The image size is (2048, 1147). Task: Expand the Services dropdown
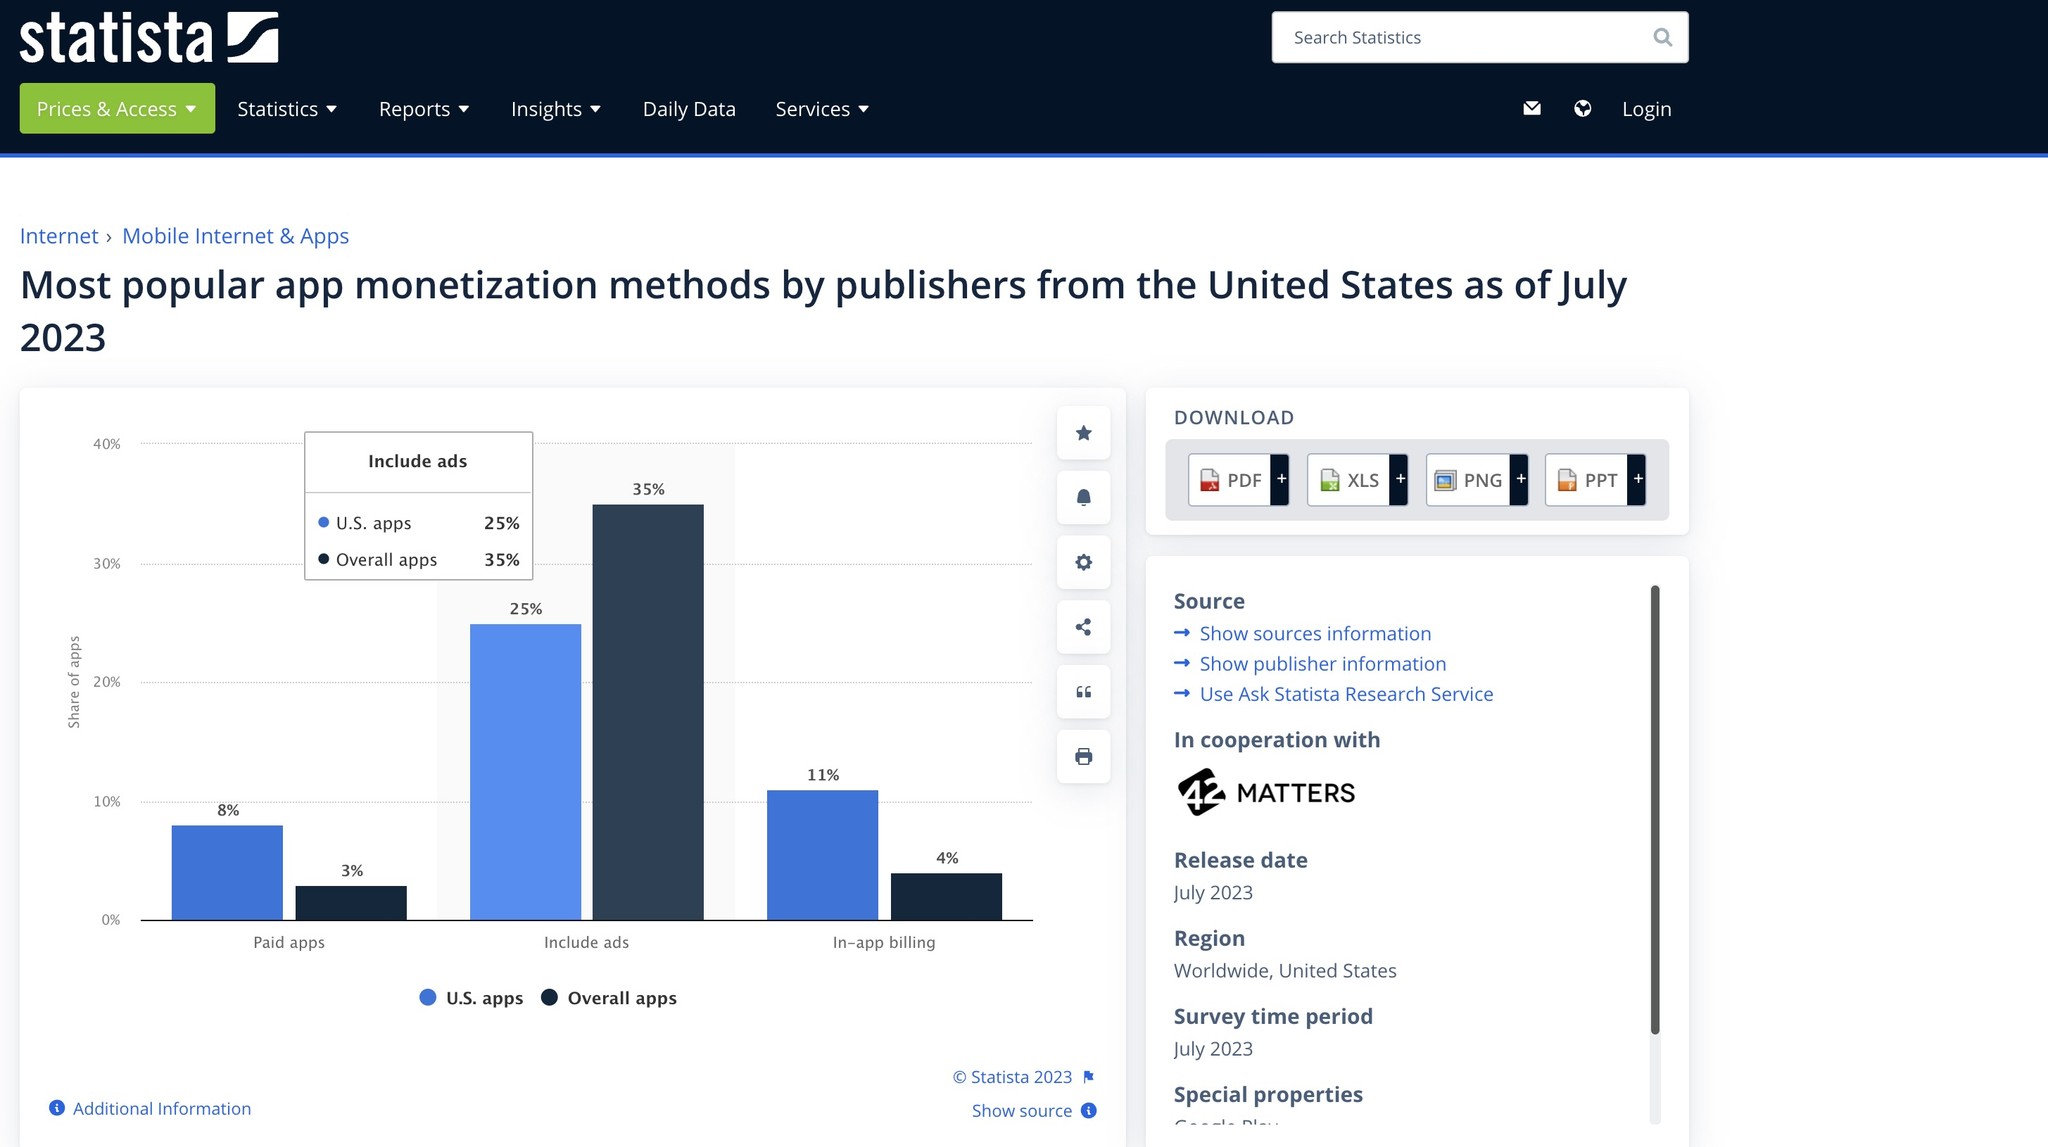pyautogui.click(x=821, y=108)
